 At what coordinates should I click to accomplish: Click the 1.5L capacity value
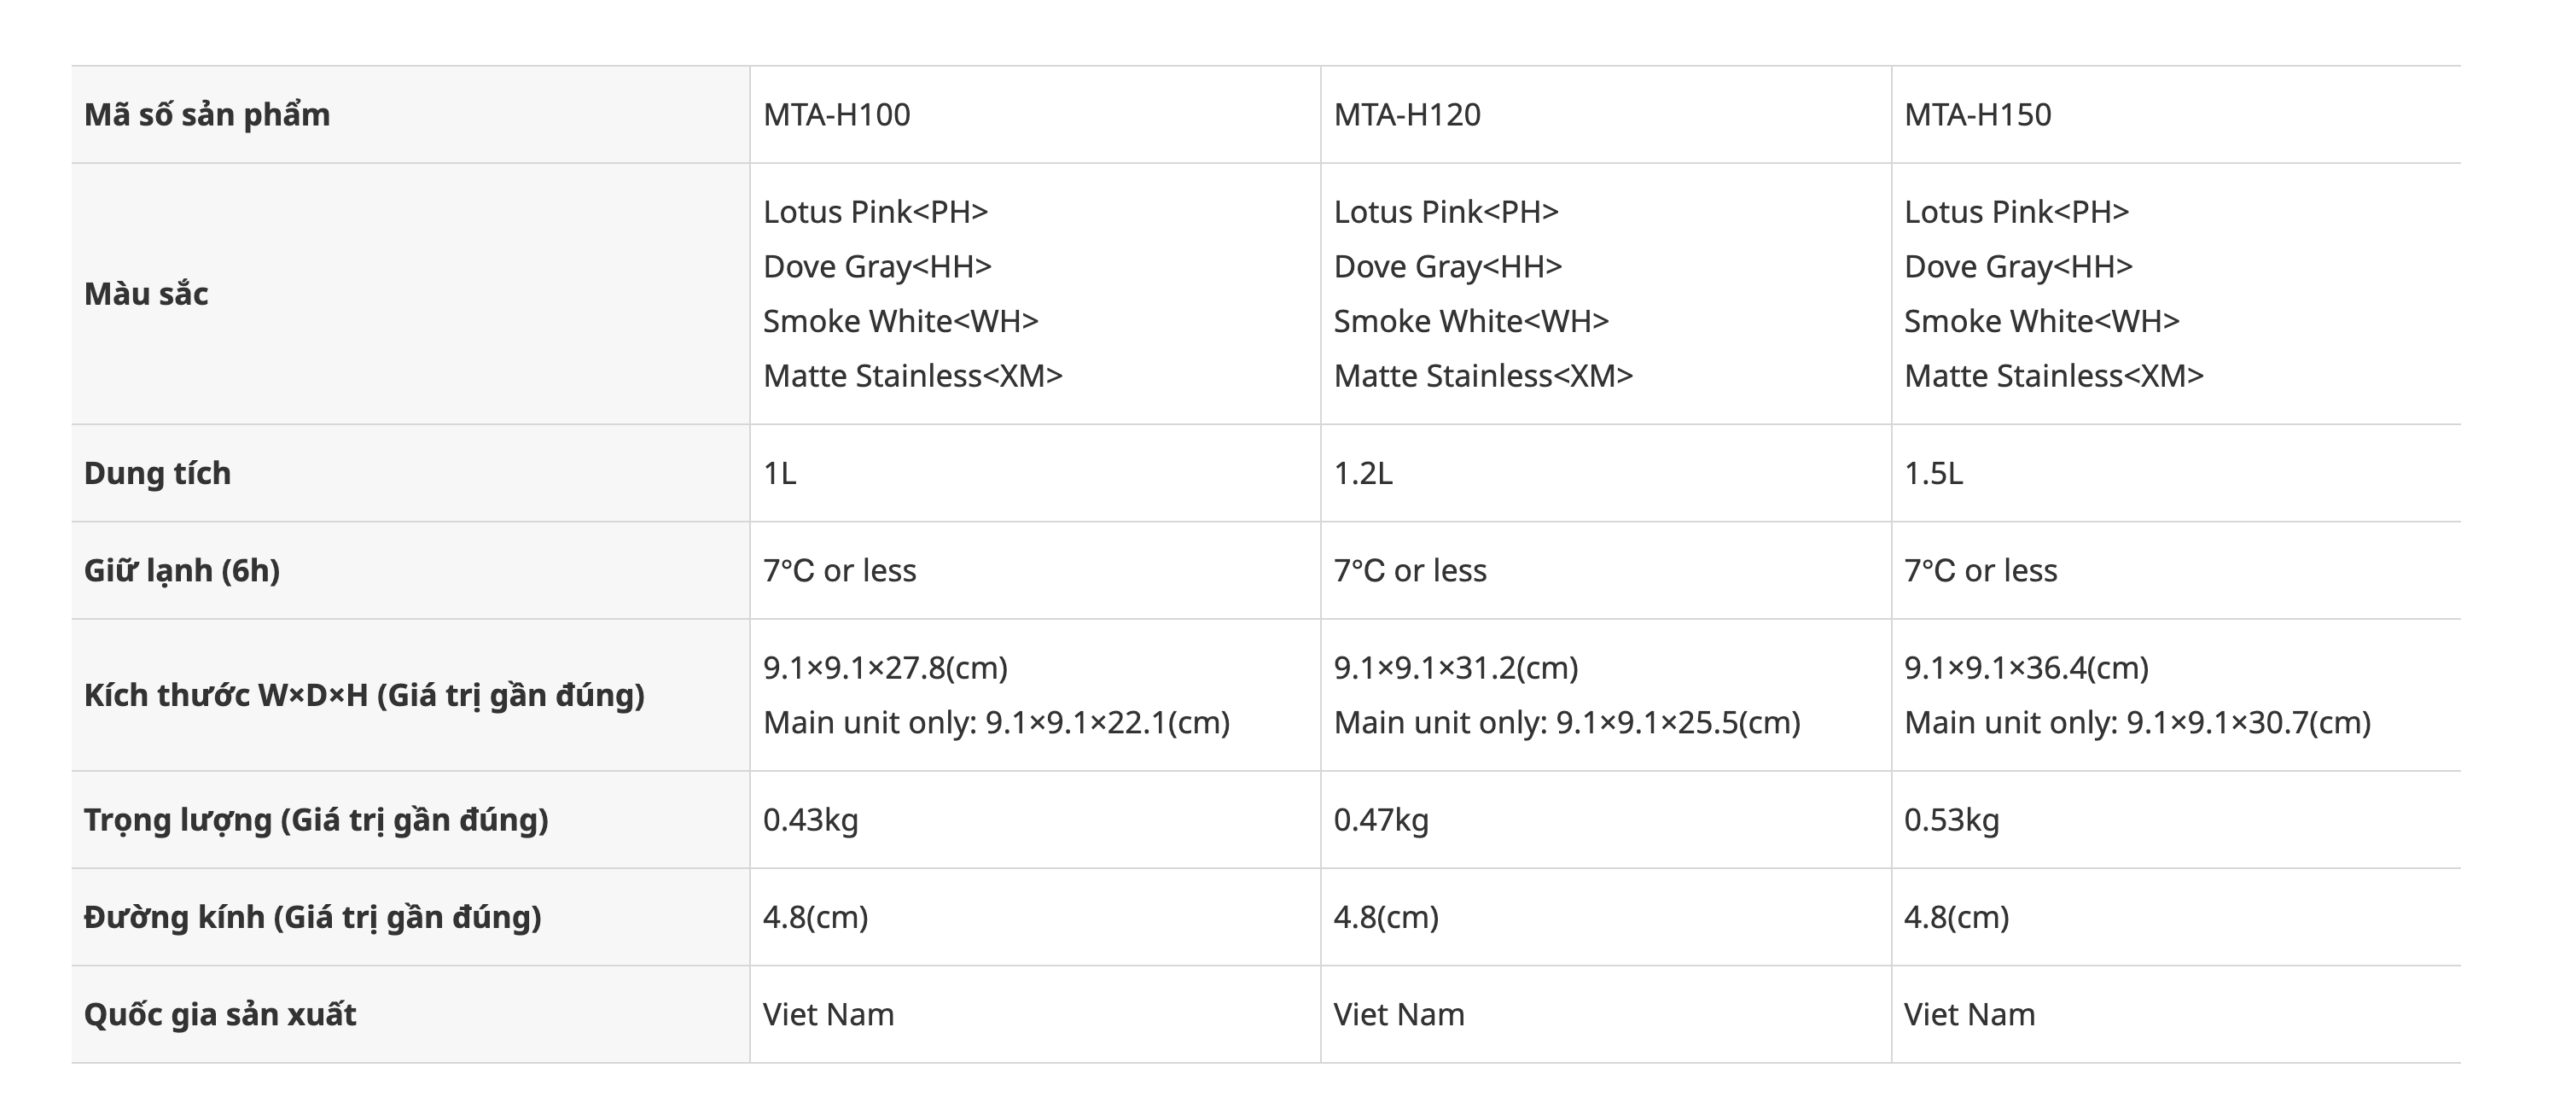1933,473
